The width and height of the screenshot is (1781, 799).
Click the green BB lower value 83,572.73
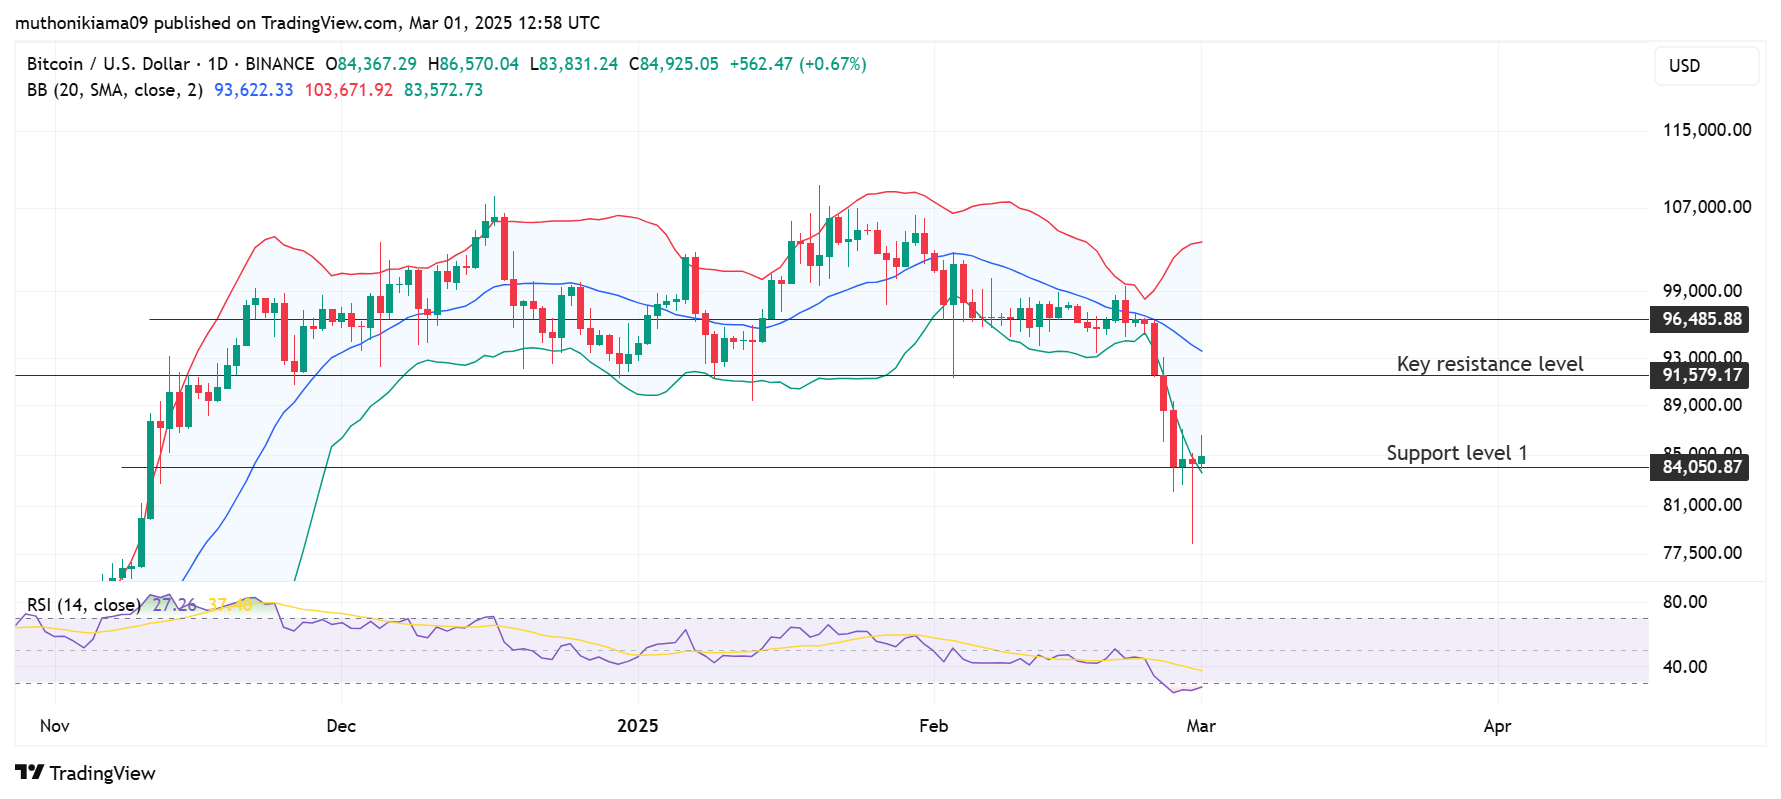pyautogui.click(x=443, y=90)
